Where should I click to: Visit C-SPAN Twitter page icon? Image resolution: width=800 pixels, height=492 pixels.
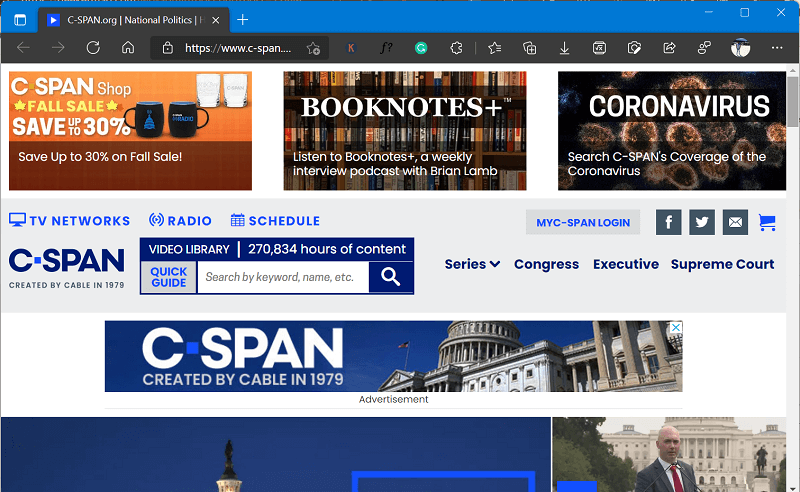(702, 222)
